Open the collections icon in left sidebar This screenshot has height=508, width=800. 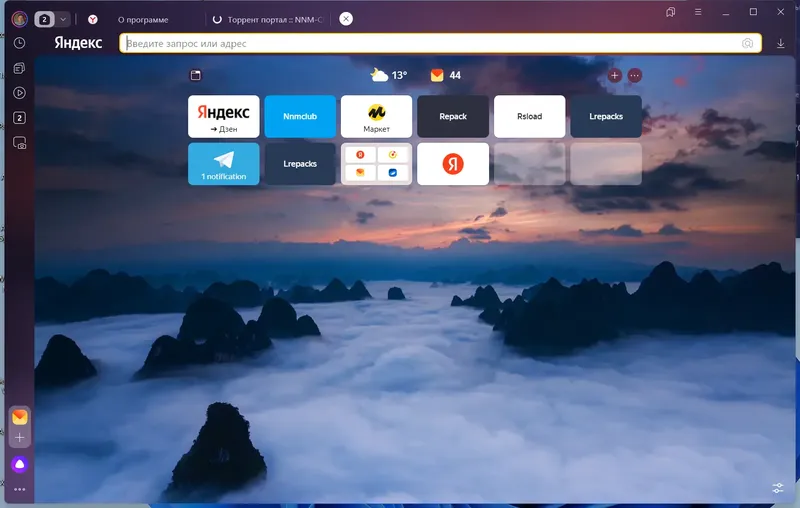pyautogui.click(x=19, y=68)
